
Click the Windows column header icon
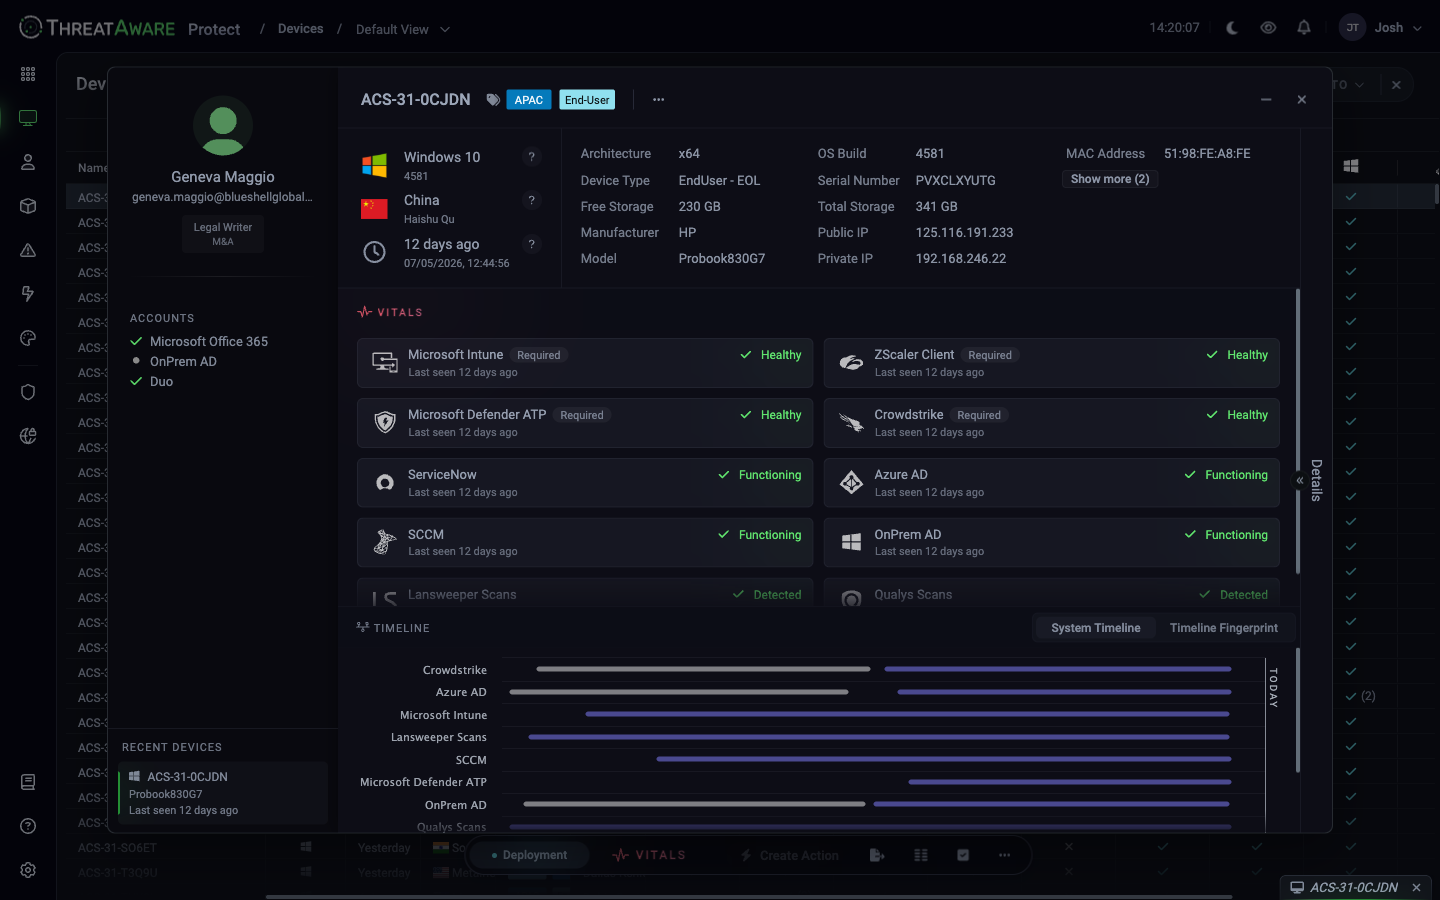(1351, 166)
